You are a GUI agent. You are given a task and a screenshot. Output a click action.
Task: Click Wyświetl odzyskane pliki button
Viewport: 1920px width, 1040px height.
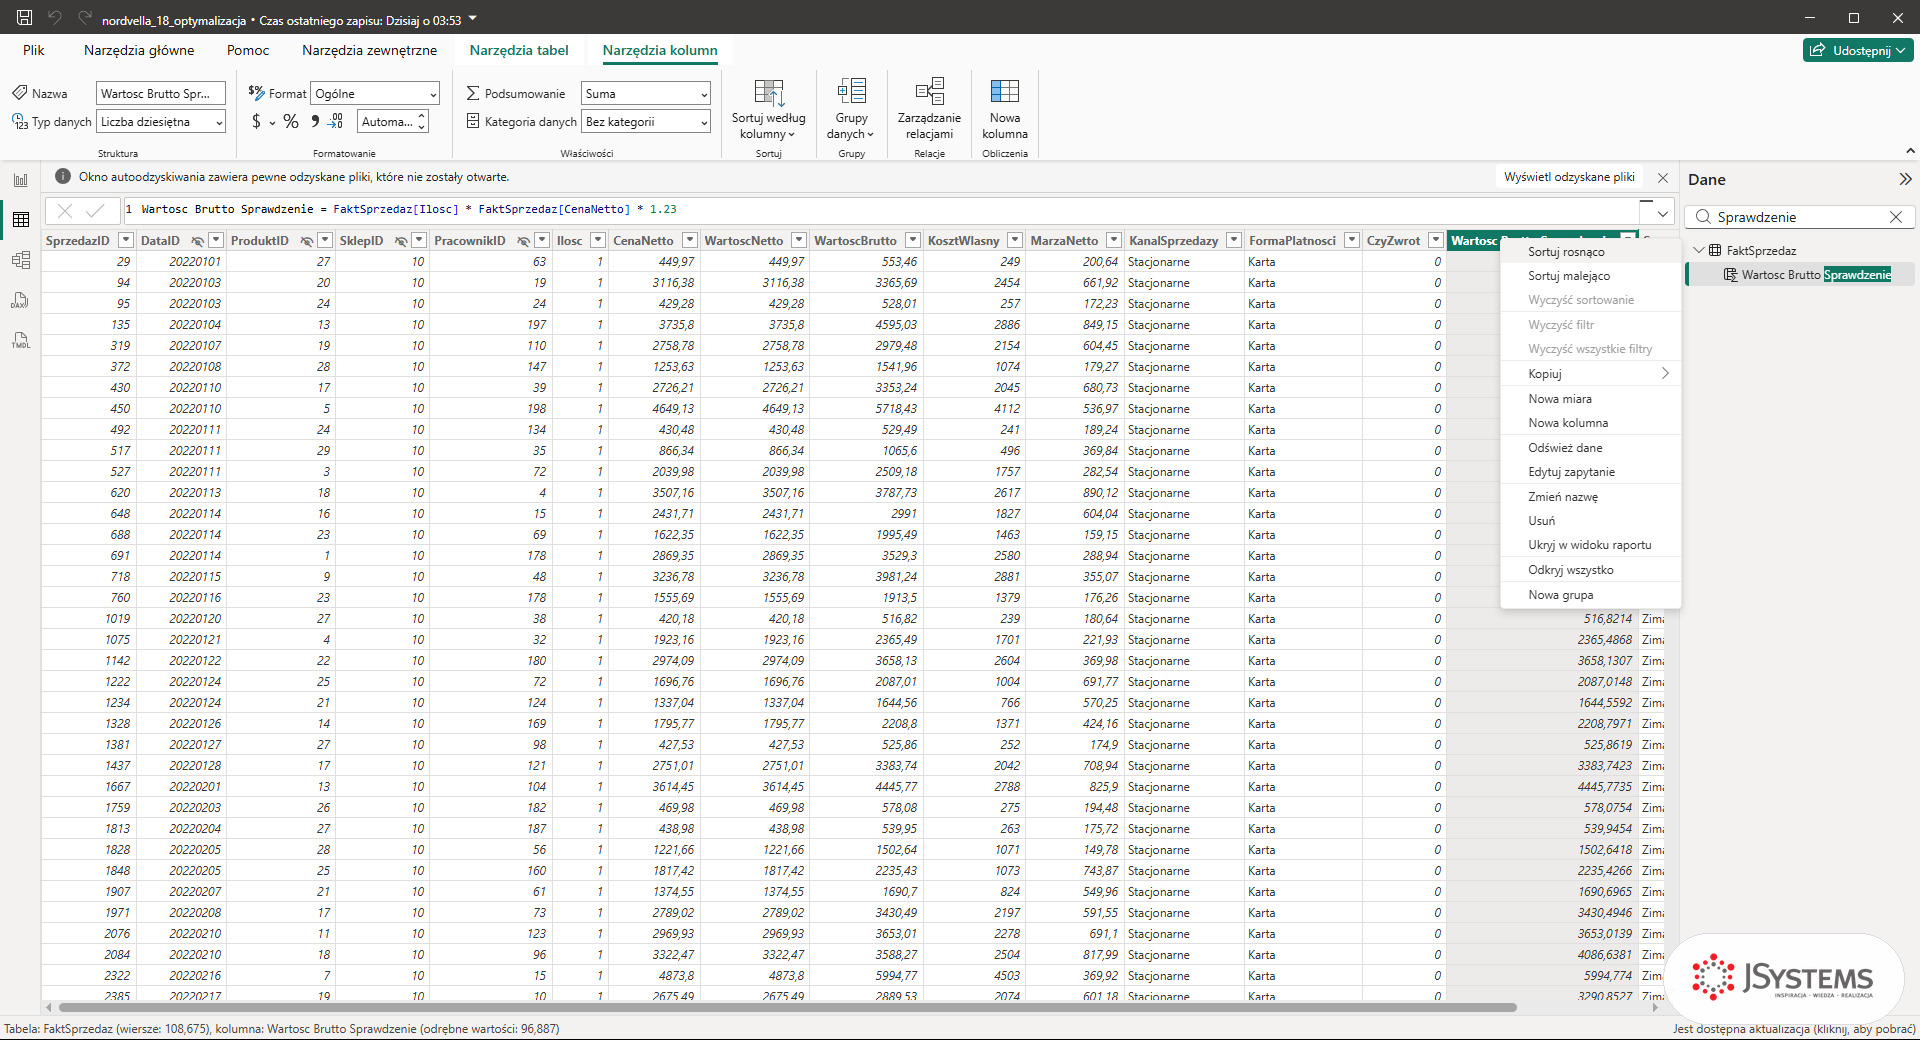[1570, 177]
